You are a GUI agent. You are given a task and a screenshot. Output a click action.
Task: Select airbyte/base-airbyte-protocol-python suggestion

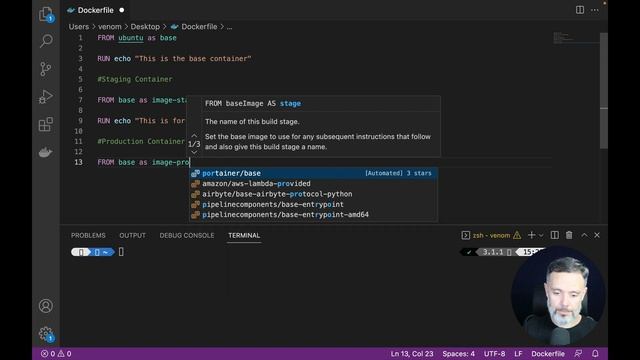click(x=313, y=194)
